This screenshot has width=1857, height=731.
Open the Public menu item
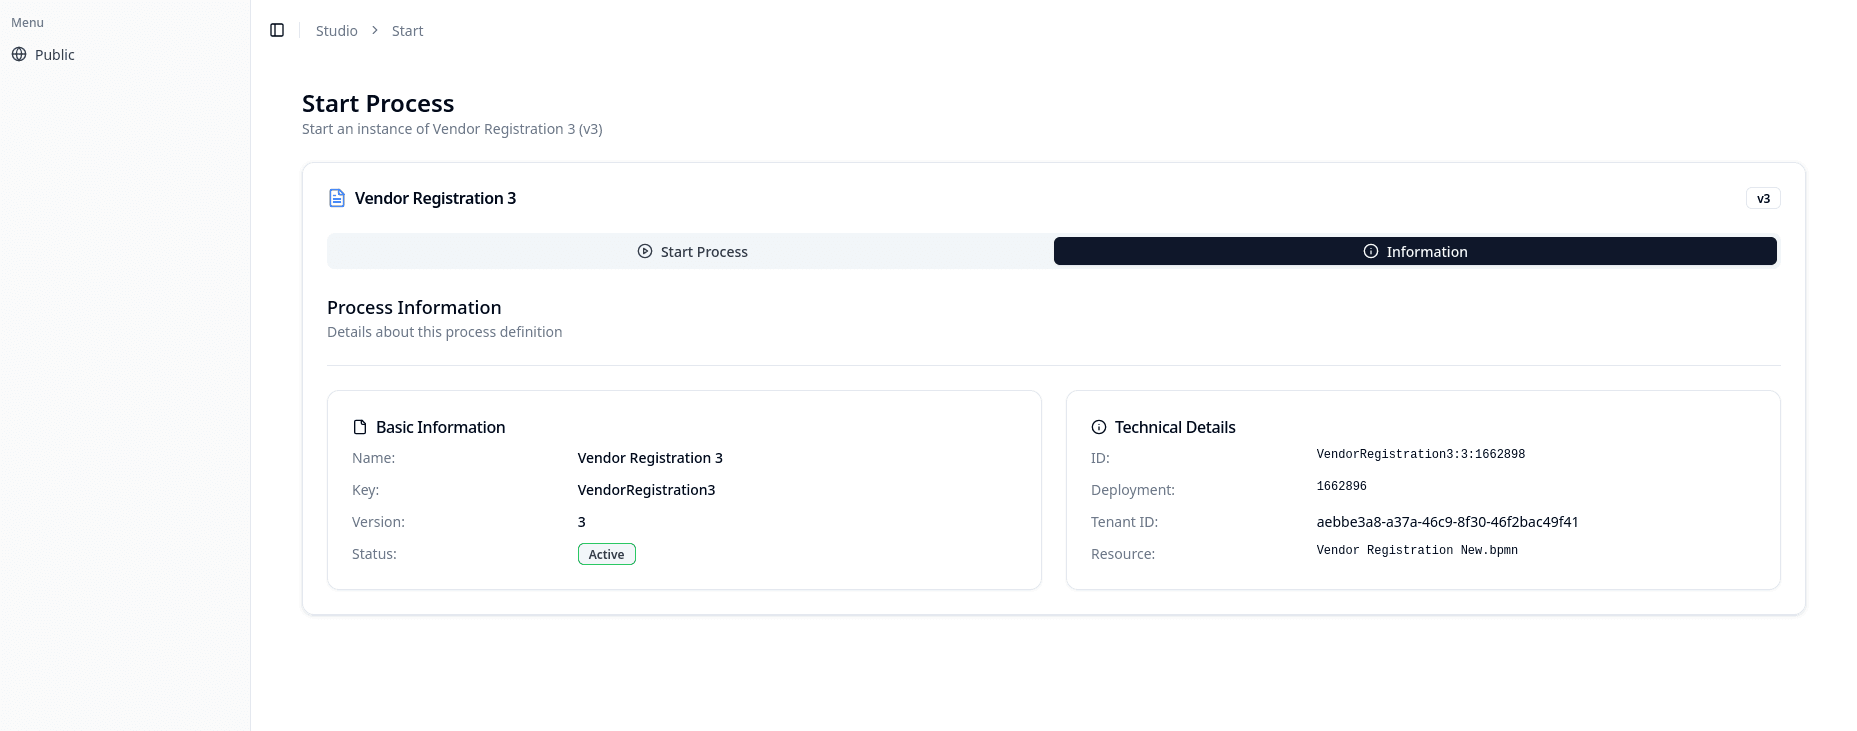[54, 55]
